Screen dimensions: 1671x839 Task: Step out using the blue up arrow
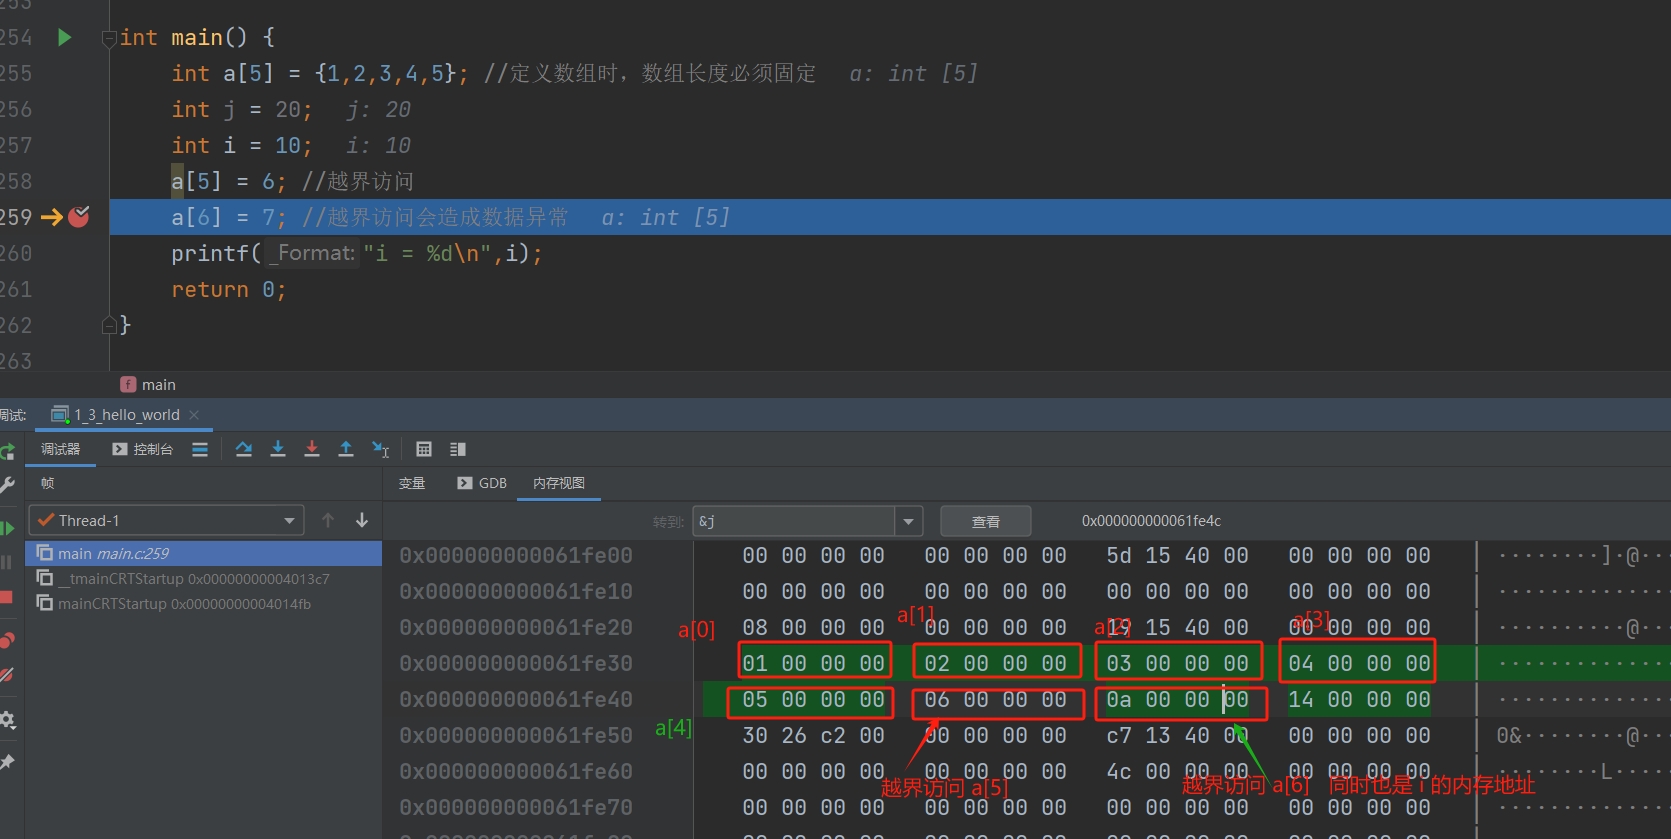(346, 449)
